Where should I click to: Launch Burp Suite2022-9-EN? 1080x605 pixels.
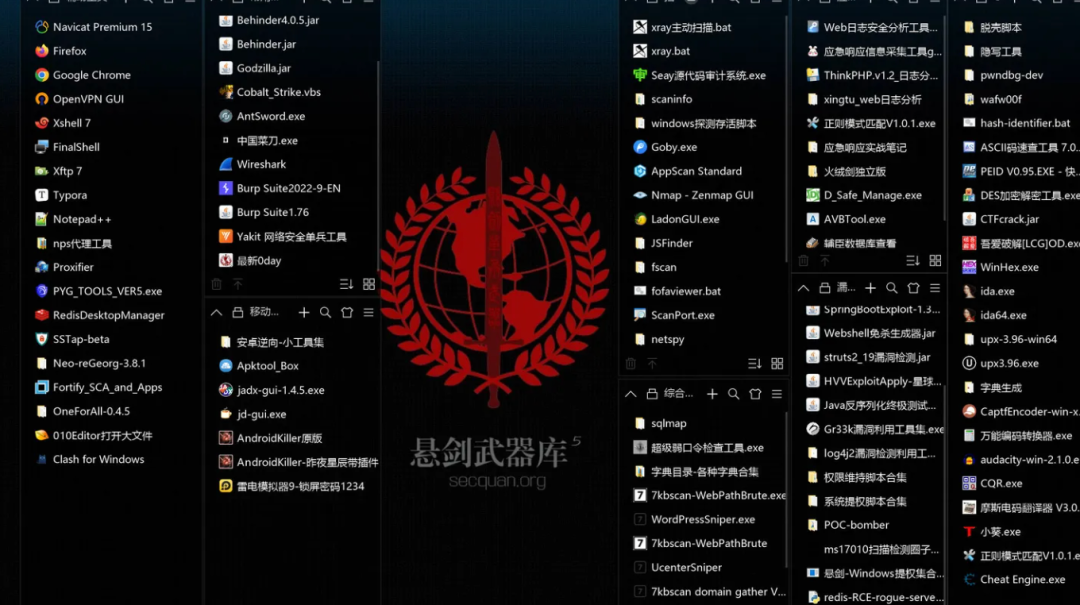280,188
